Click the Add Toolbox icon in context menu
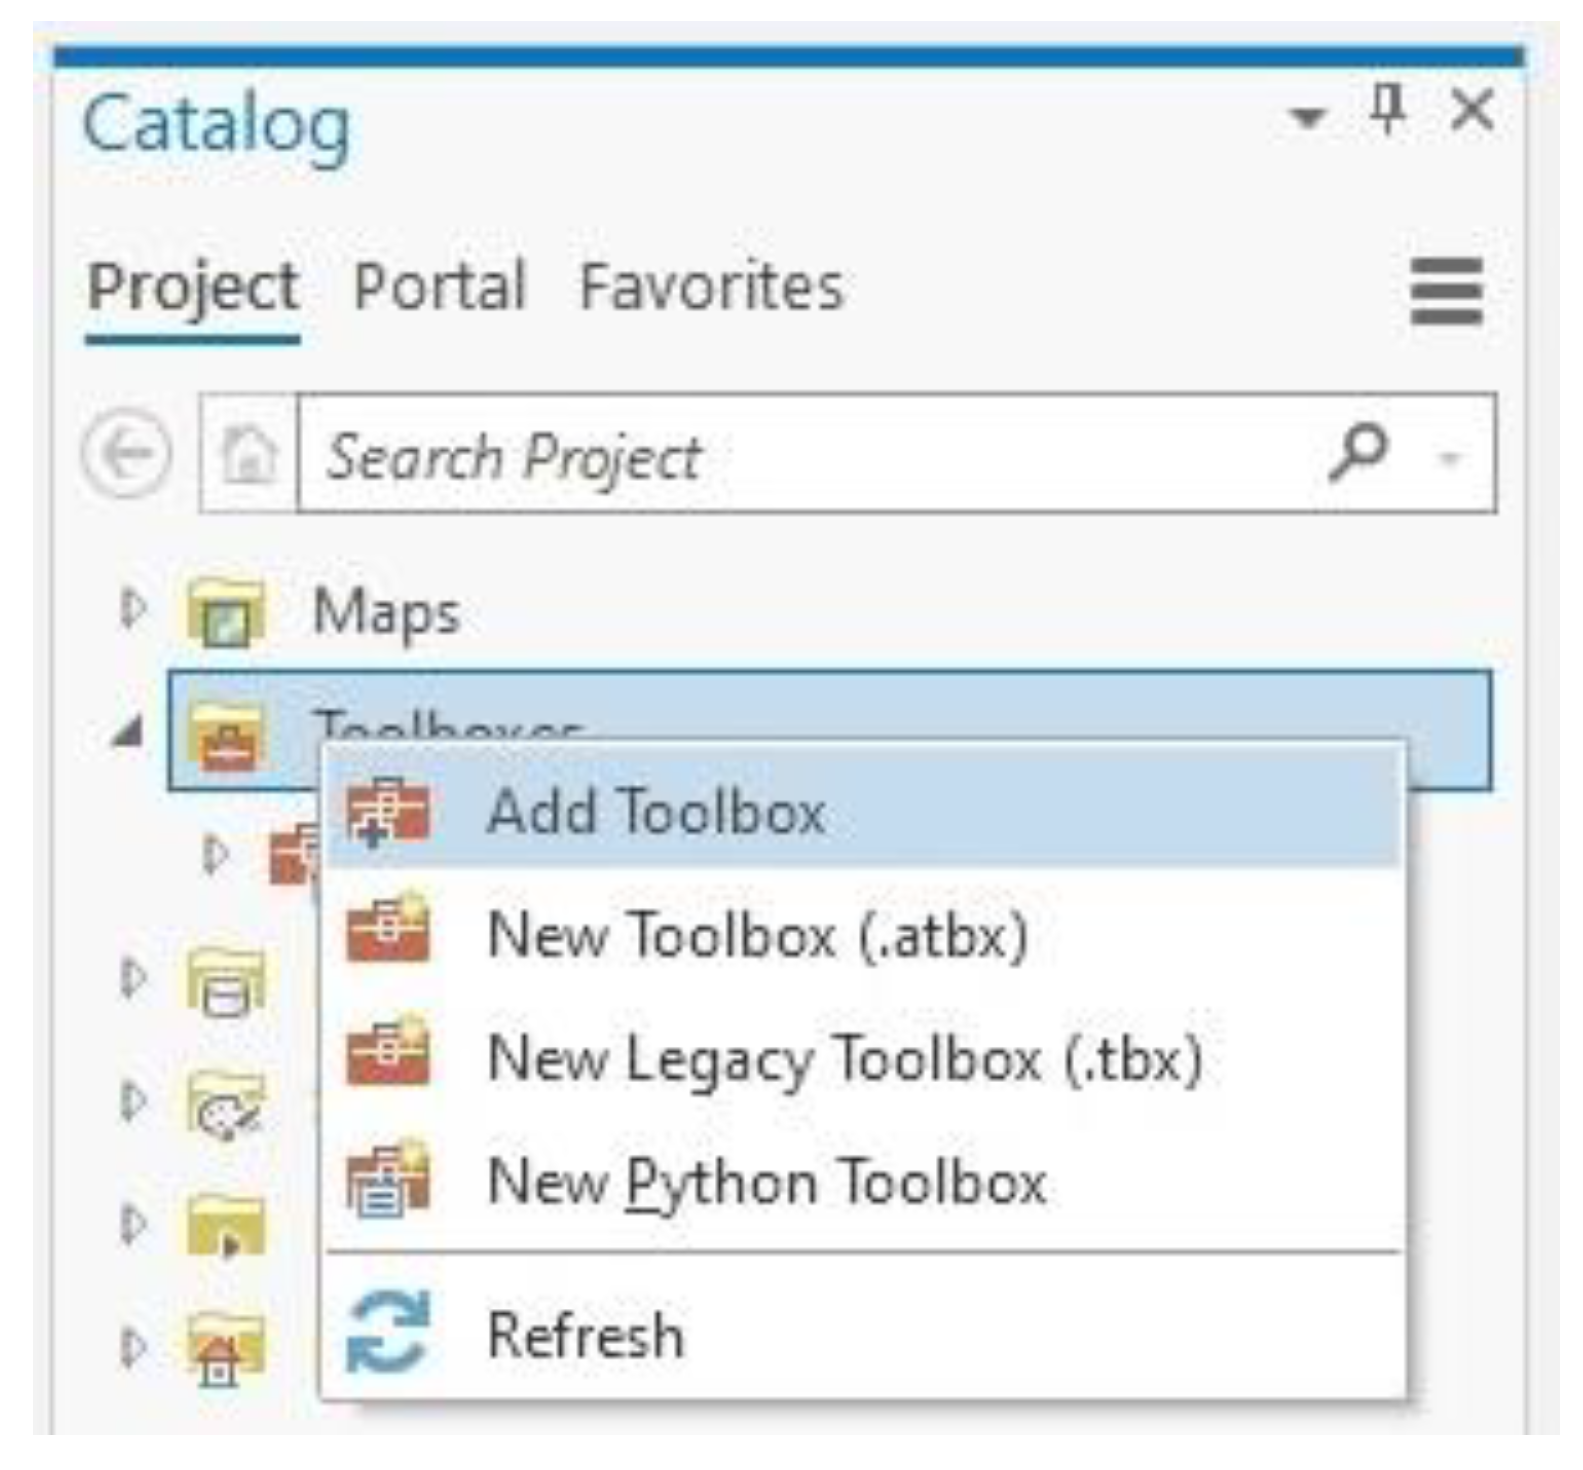The width and height of the screenshot is (1583, 1470). (387, 812)
